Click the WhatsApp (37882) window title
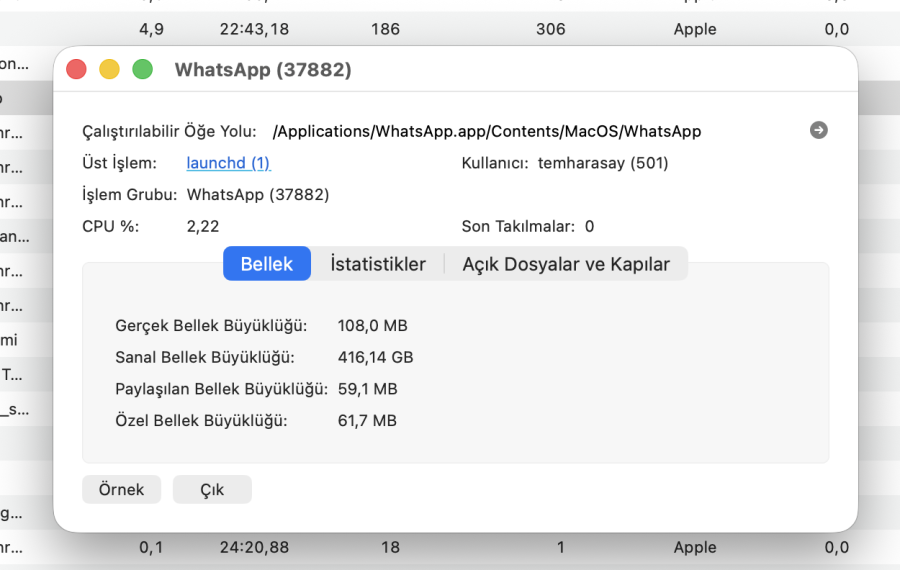Viewport: 900px width, 570px height. point(263,69)
